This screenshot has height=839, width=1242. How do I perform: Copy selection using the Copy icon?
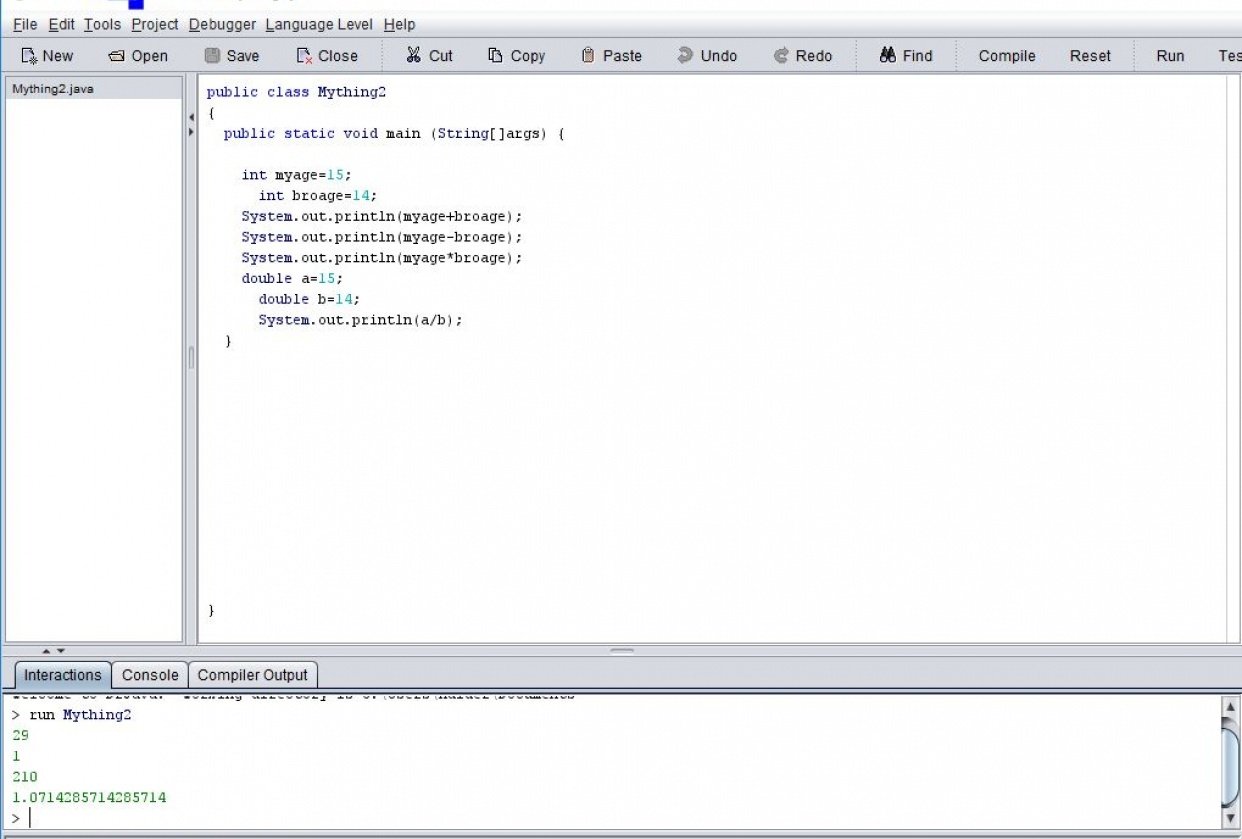(495, 56)
